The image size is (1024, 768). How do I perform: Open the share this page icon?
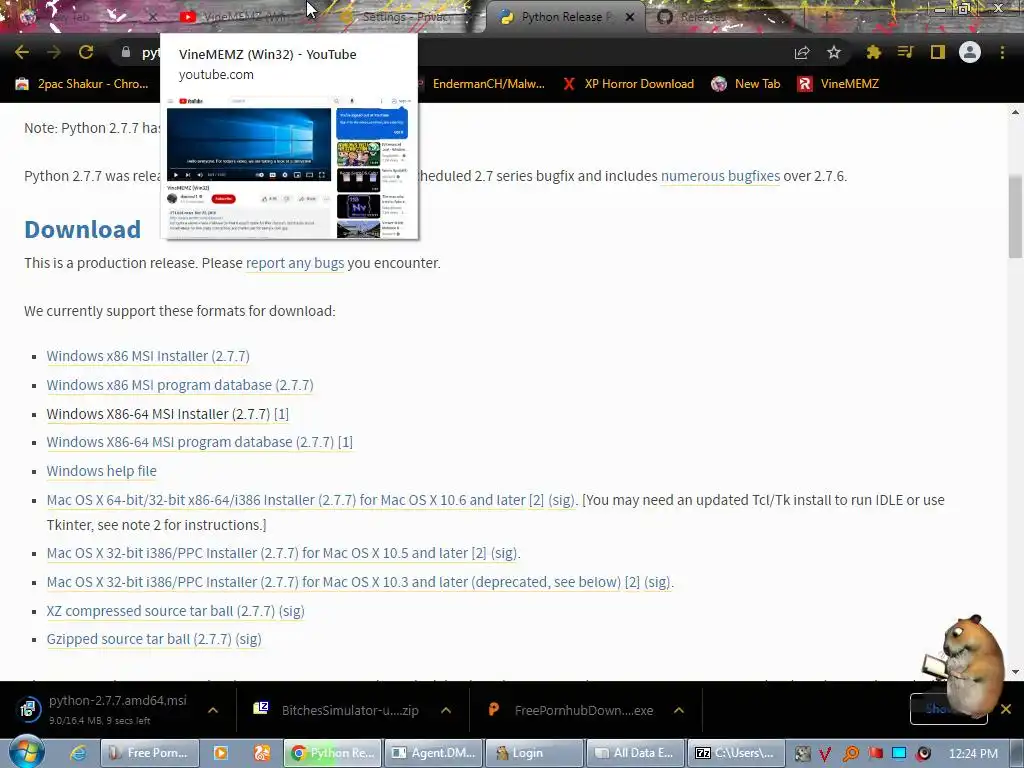pos(802,53)
